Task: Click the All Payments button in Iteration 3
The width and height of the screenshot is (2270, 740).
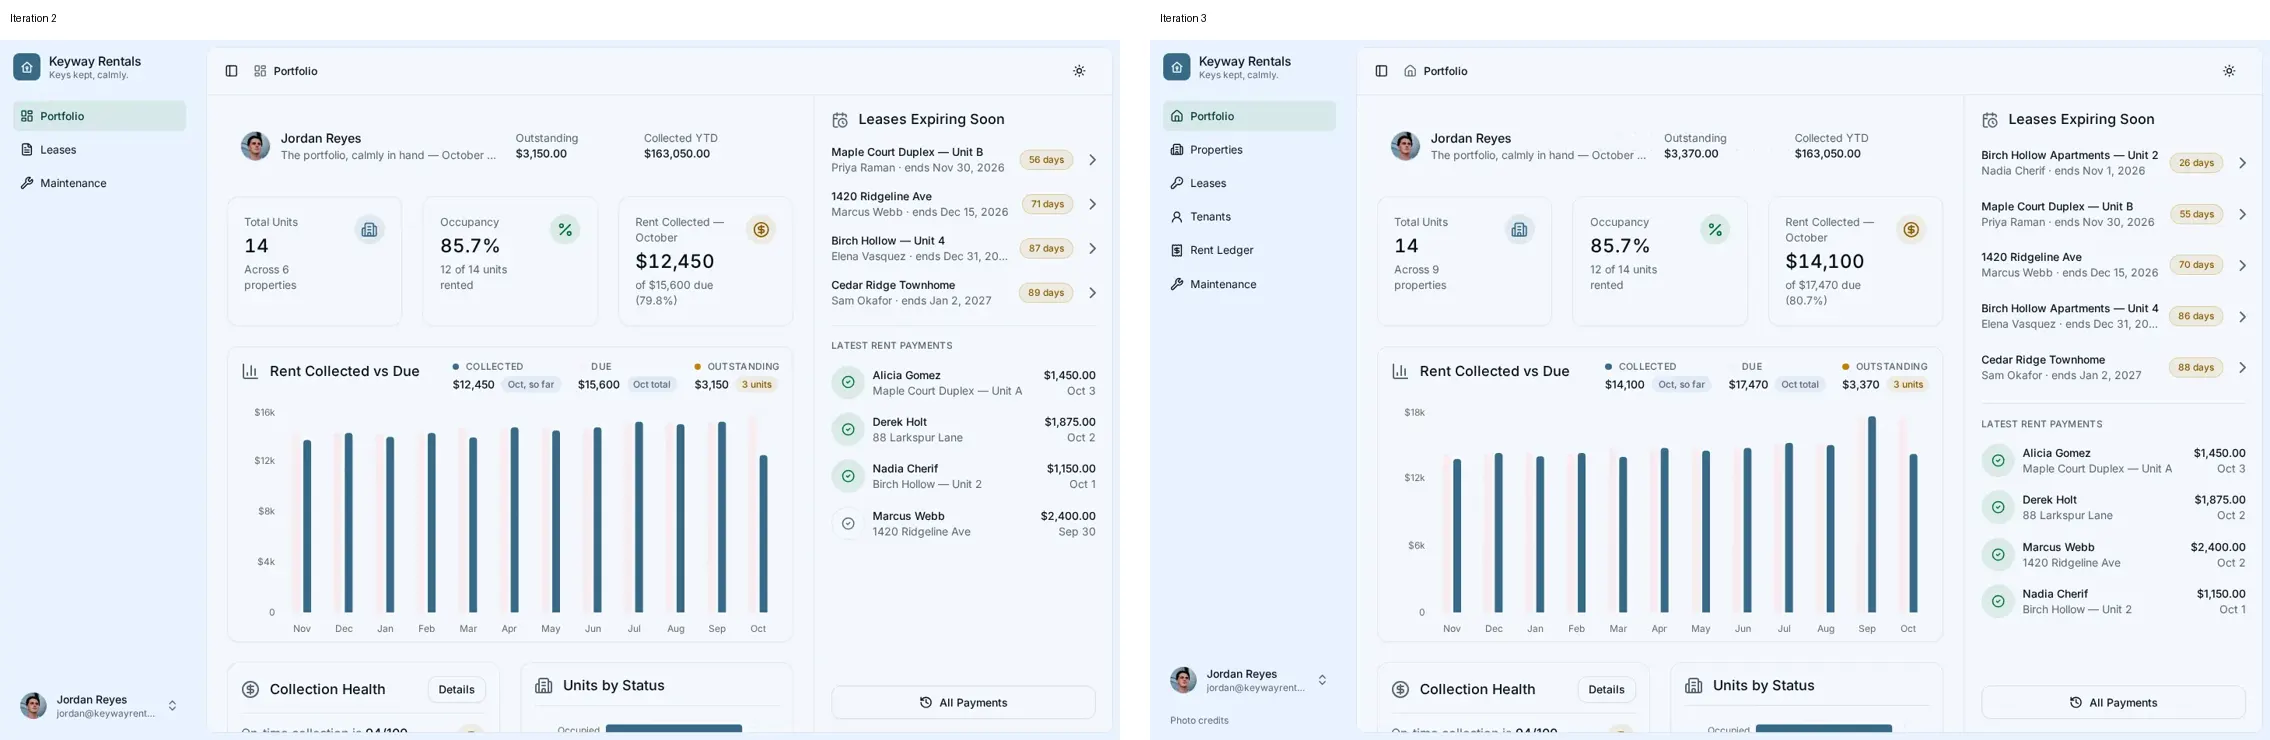Action: click(2113, 702)
